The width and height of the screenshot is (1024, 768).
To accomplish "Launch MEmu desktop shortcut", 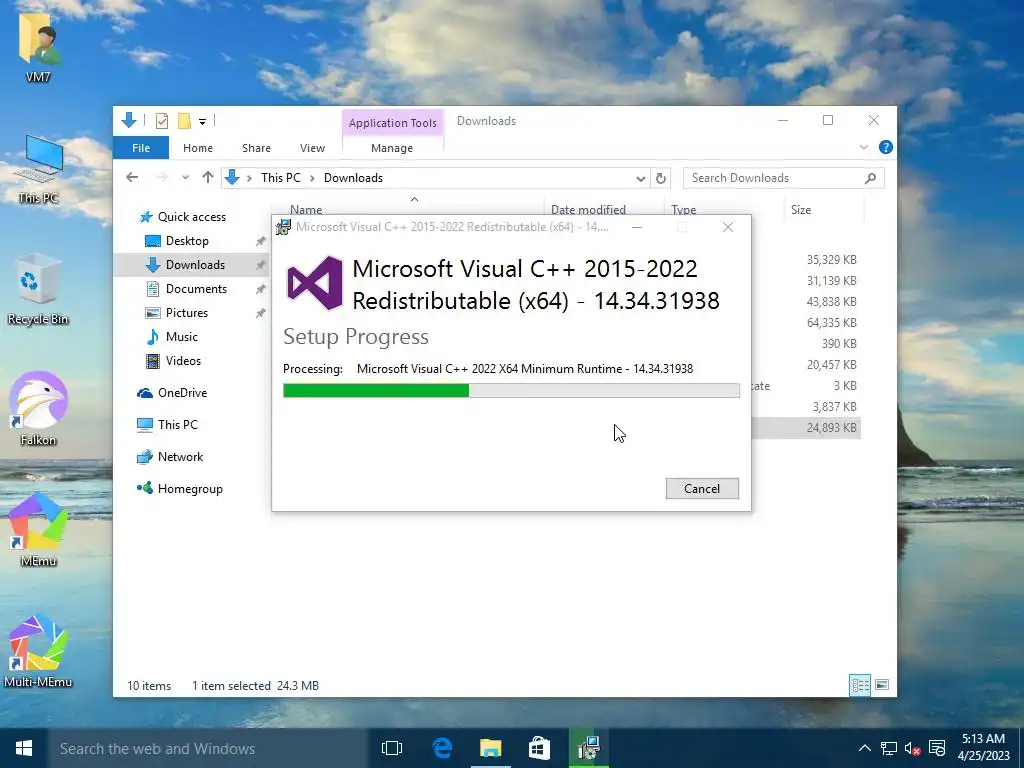I will [38, 530].
